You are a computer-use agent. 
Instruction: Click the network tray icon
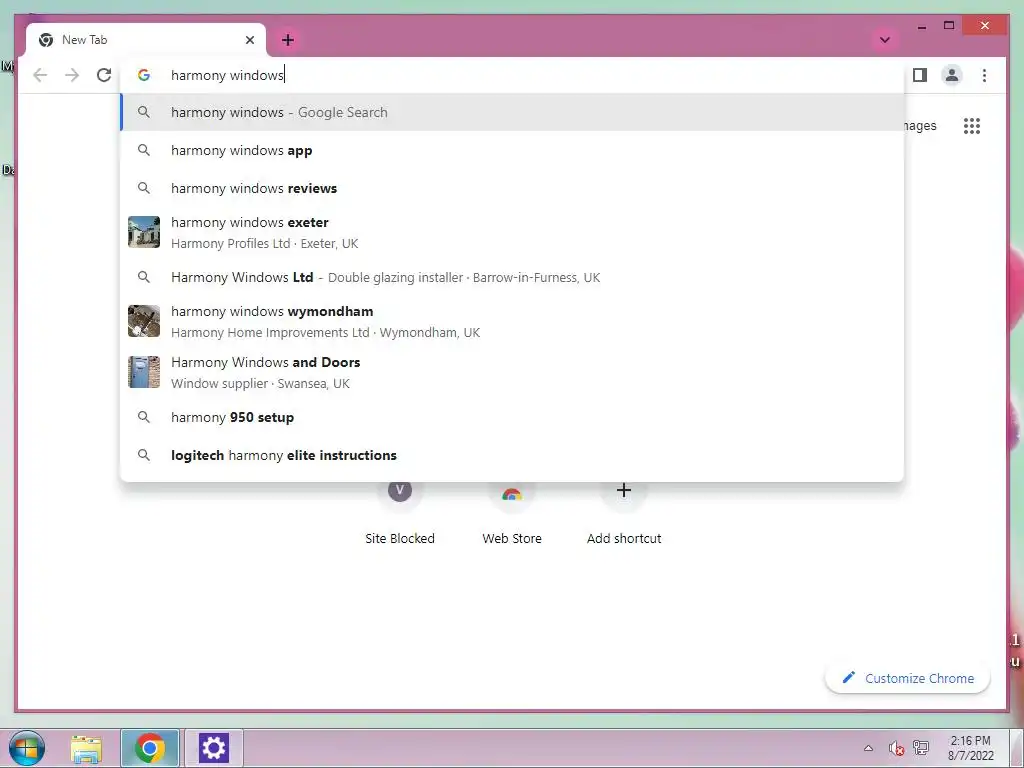click(921, 748)
